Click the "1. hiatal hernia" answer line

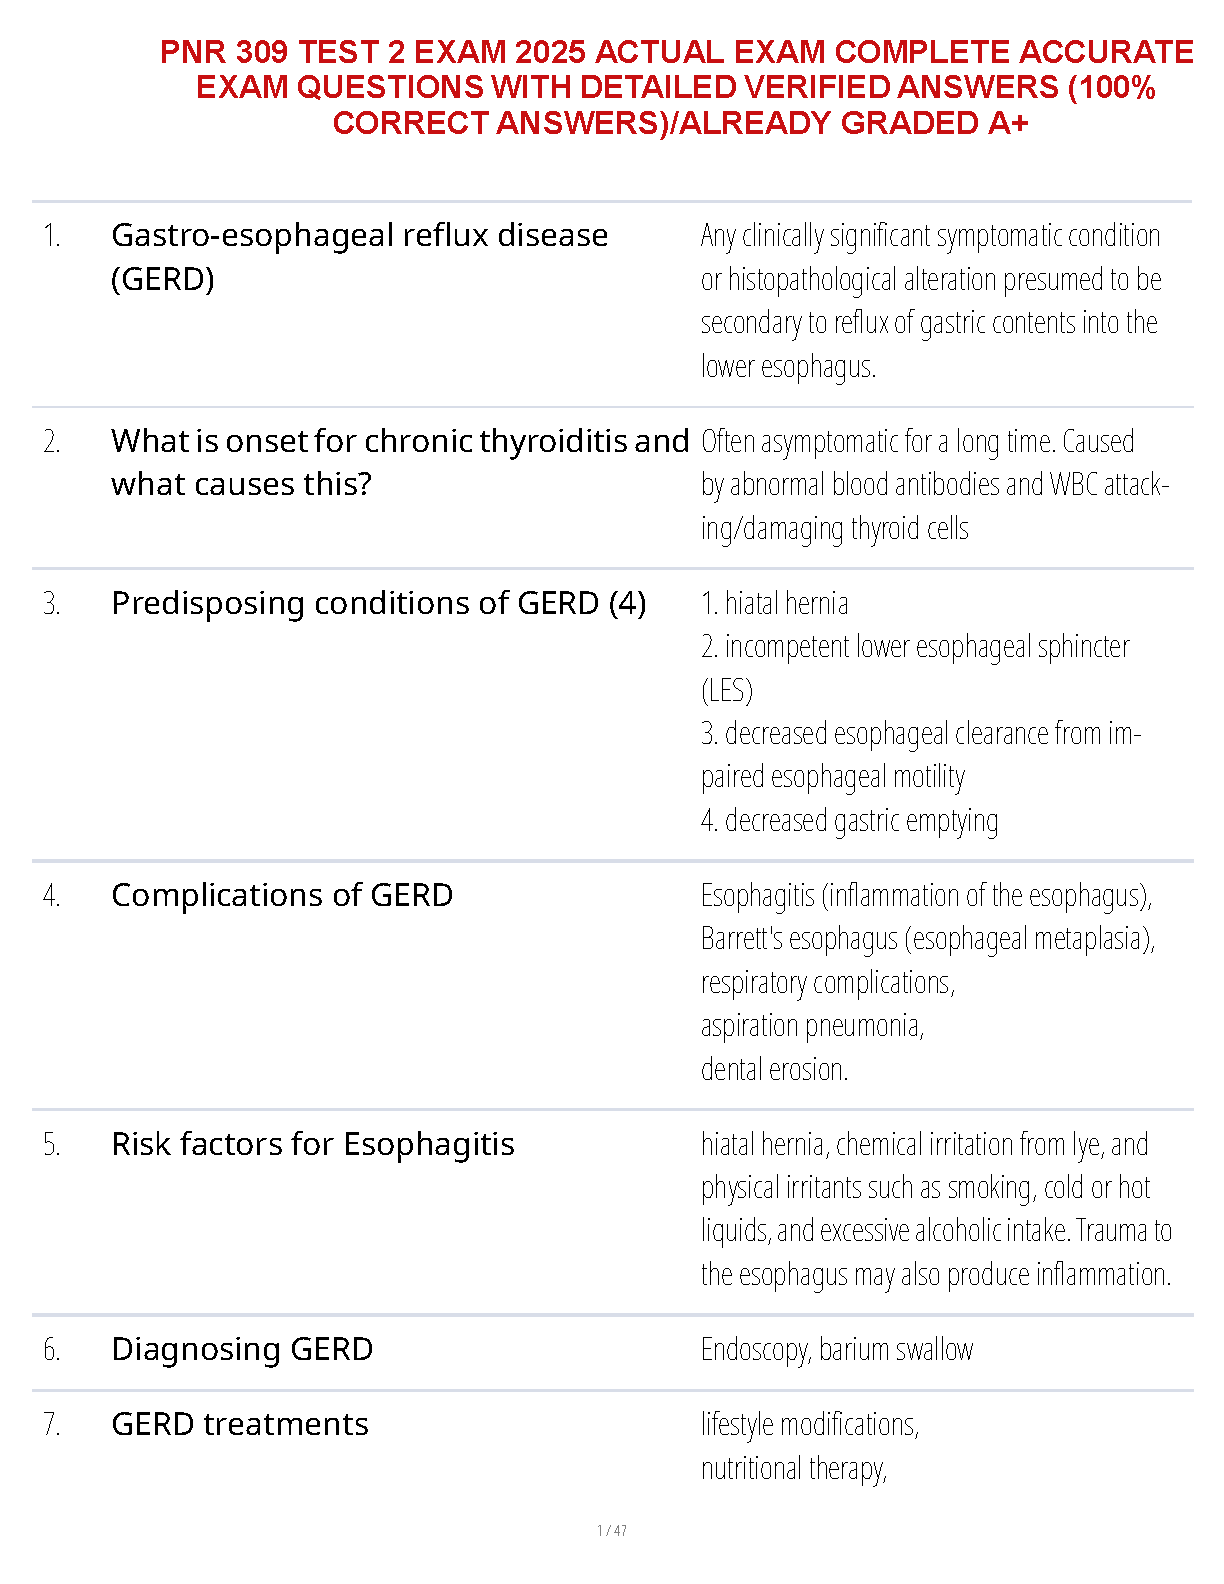[775, 604]
